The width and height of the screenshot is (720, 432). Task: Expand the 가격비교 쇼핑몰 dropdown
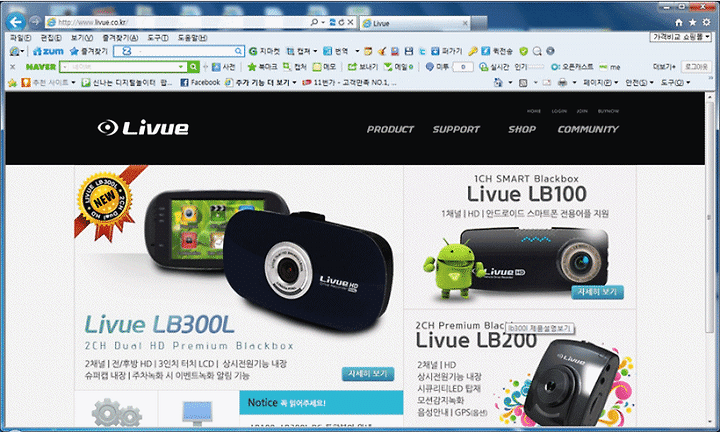coord(681,37)
